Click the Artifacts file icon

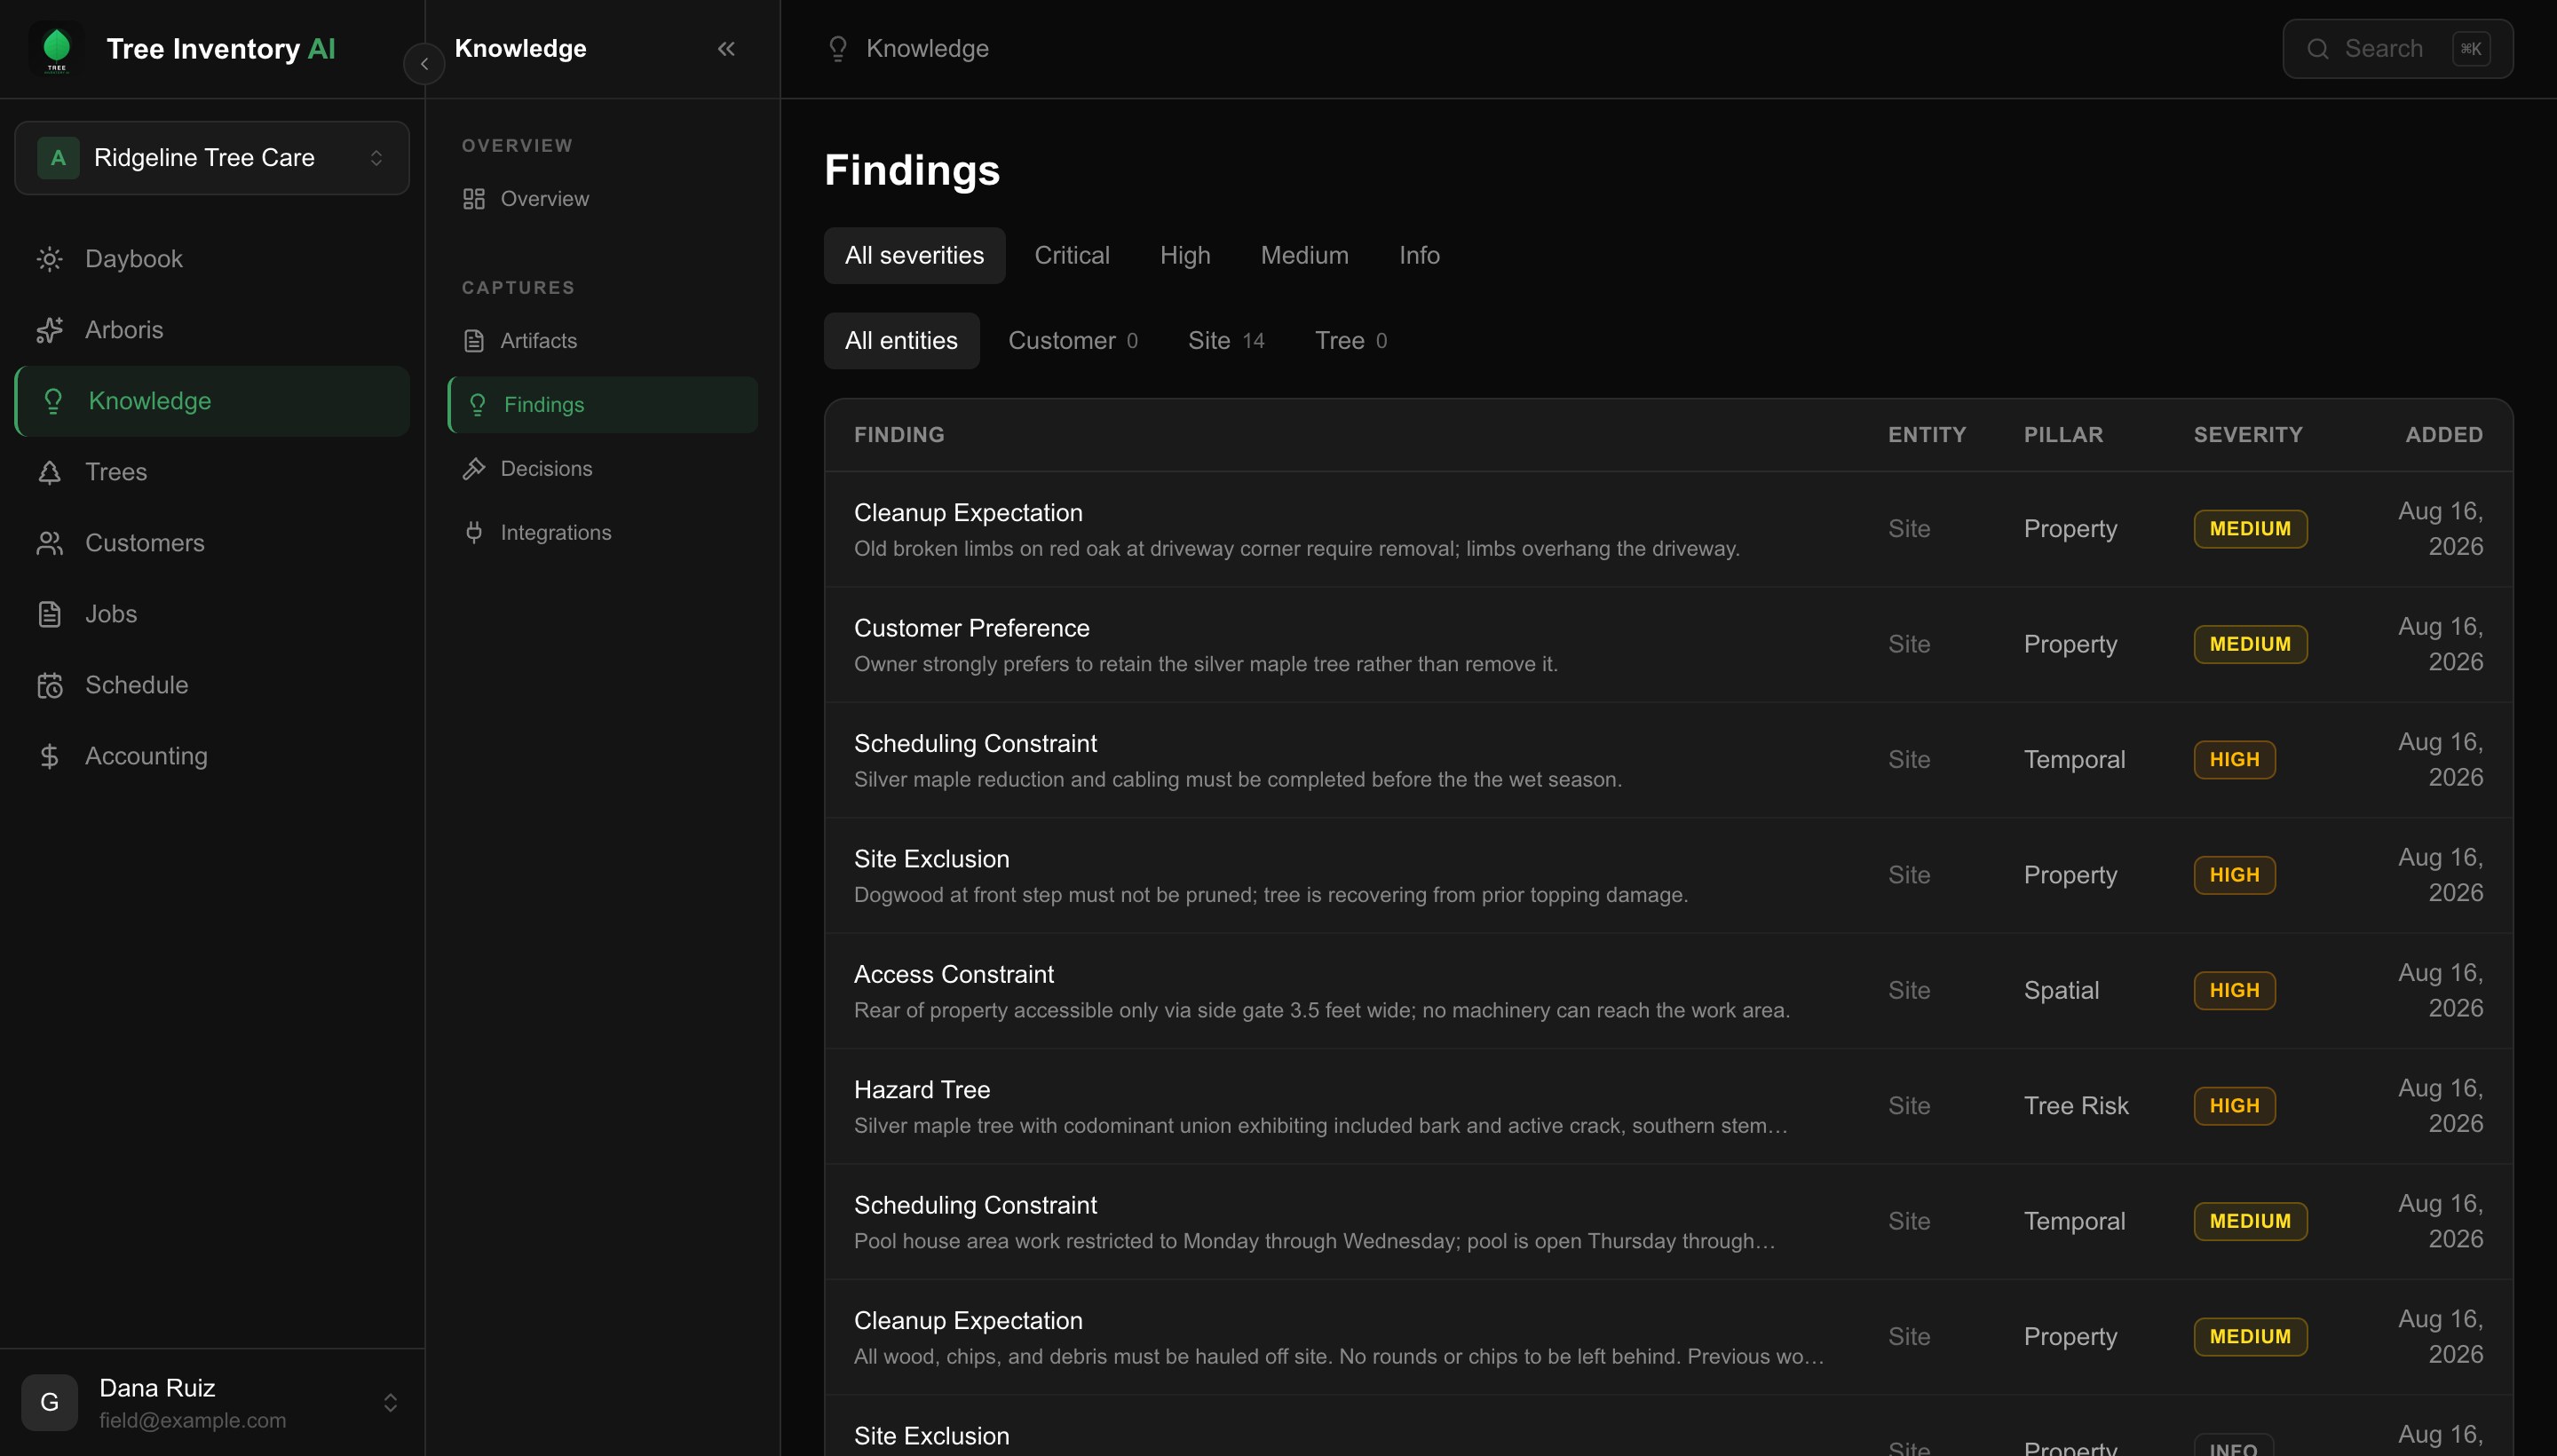[x=474, y=341]
